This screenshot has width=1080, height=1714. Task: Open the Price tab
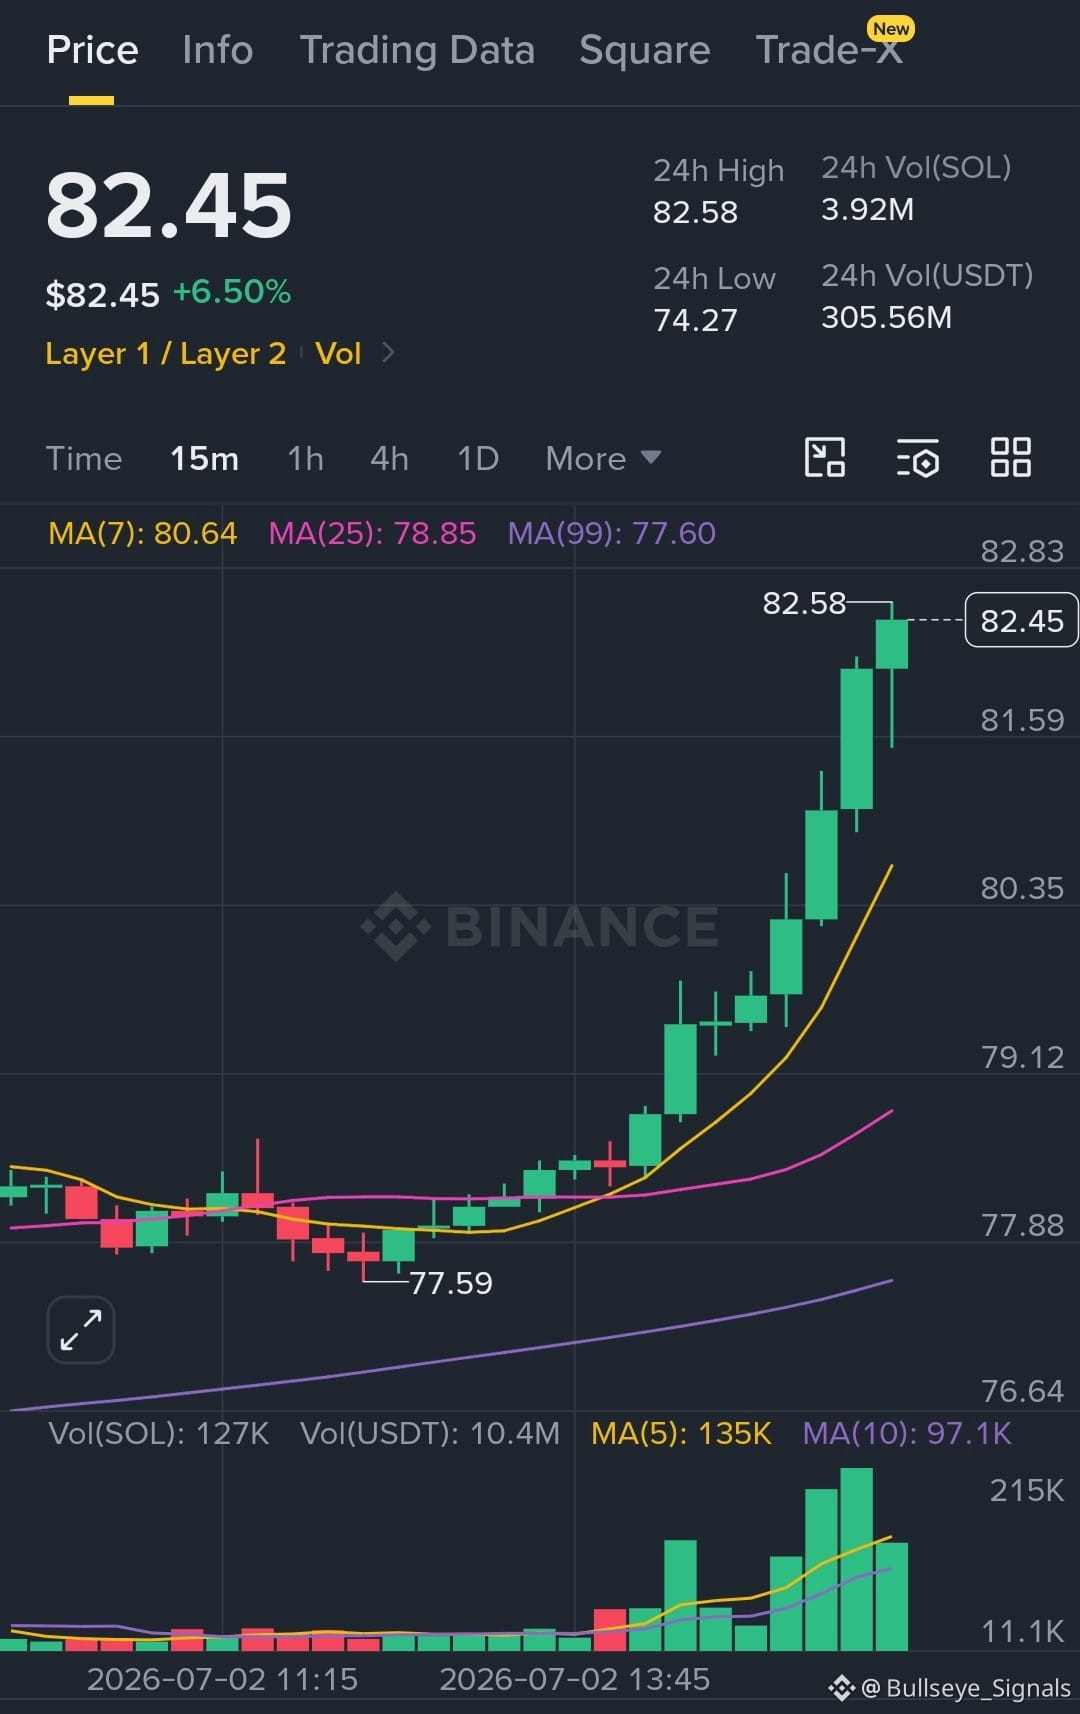coord(92,50)
